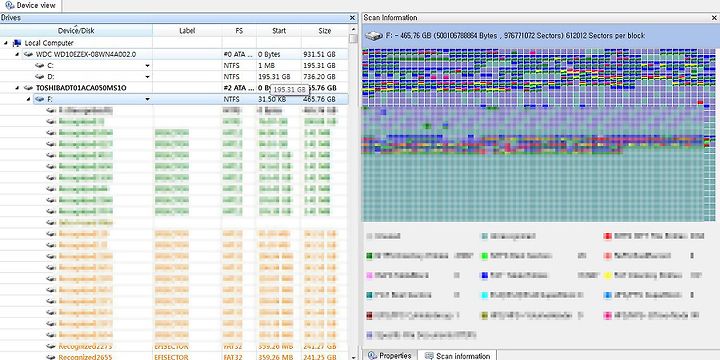This screenshot has width=720, height=360.
Task: Click the '#0 ATA' FS cell
Action: pyautogui.click(x=238, y=54)
